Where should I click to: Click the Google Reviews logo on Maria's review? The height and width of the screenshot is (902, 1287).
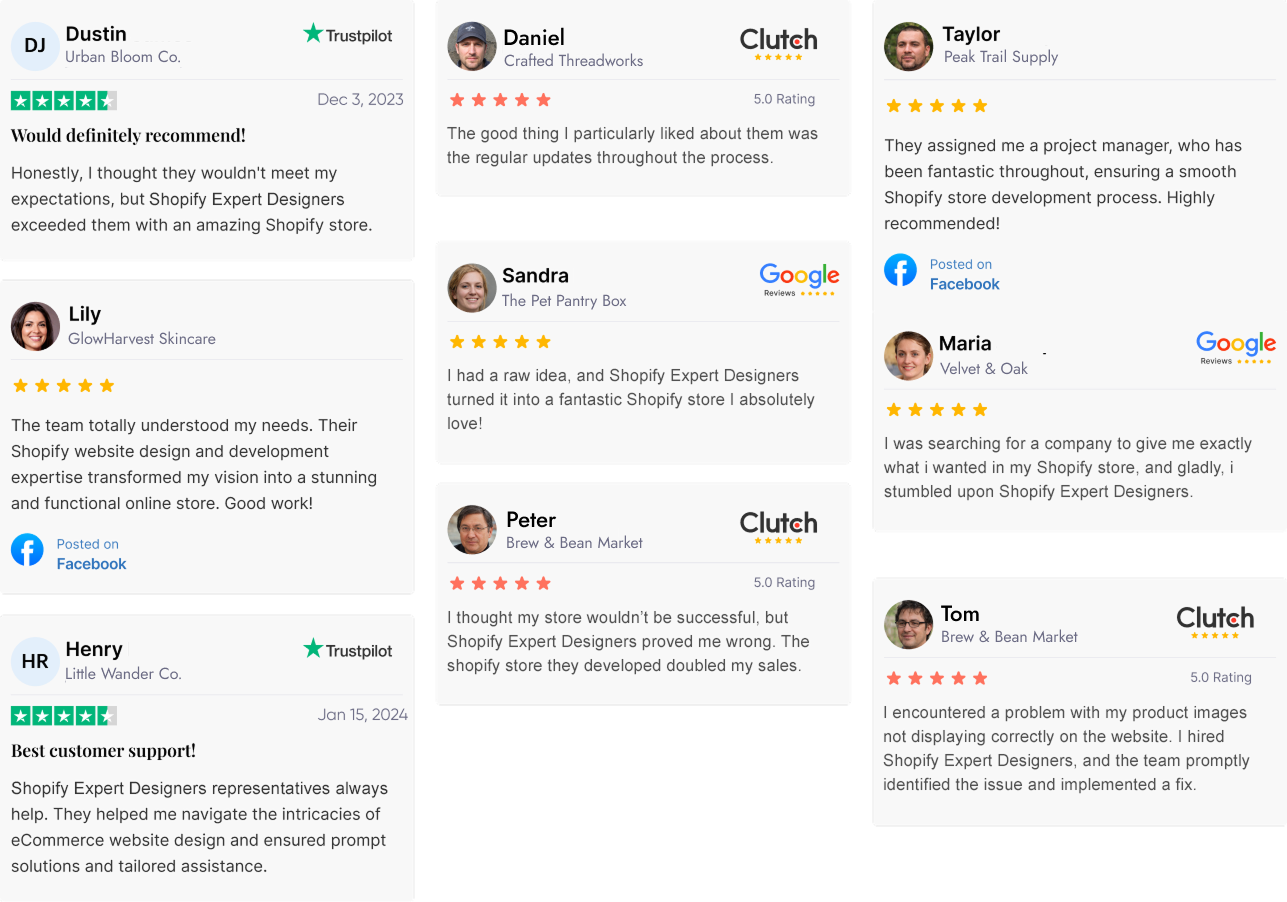[1236, 347]
